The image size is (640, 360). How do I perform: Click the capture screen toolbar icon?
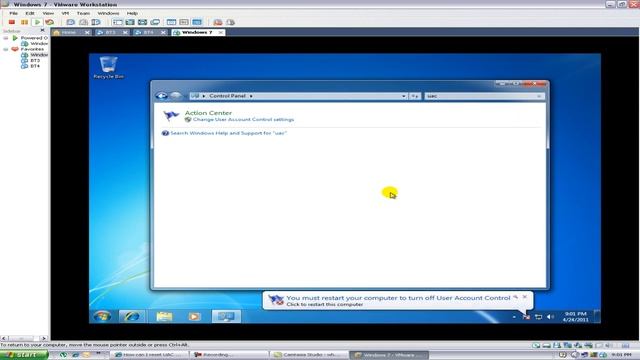click(218, 22)
